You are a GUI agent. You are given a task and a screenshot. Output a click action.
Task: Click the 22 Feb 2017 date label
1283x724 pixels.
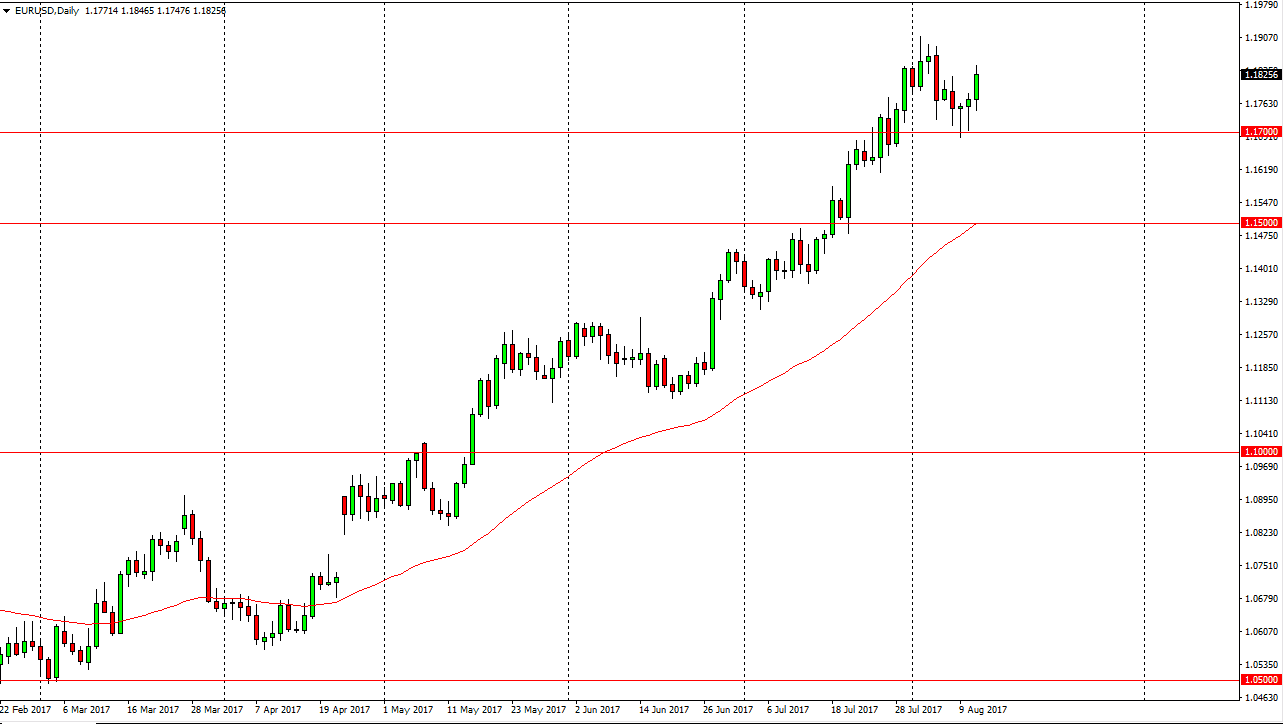click(24, 710)
